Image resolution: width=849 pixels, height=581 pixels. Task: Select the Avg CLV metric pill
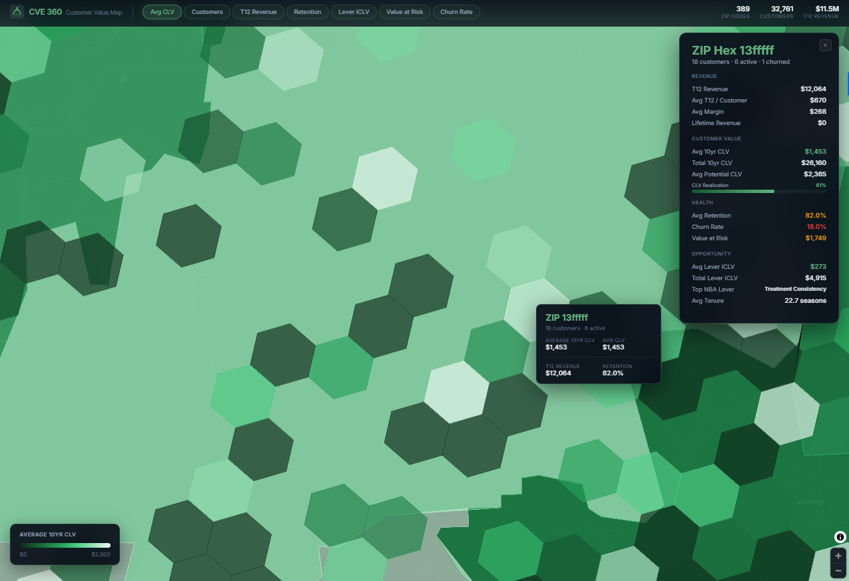coord(162,13)
